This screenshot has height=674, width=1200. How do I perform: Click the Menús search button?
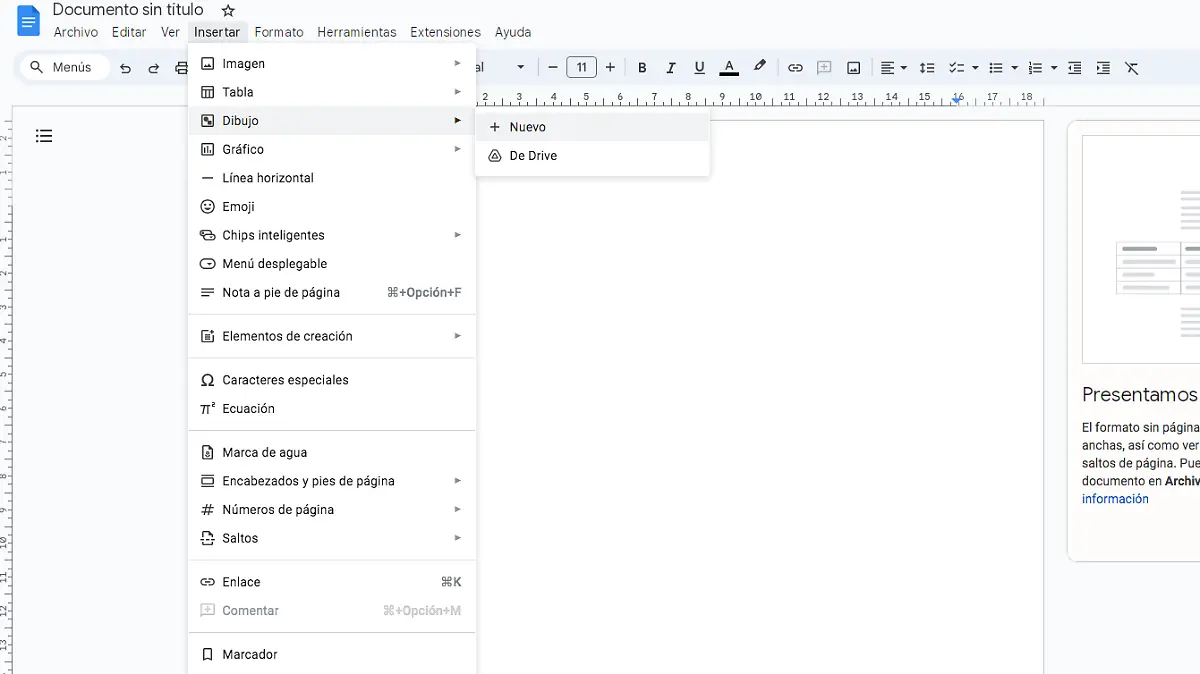click(62, 67)
